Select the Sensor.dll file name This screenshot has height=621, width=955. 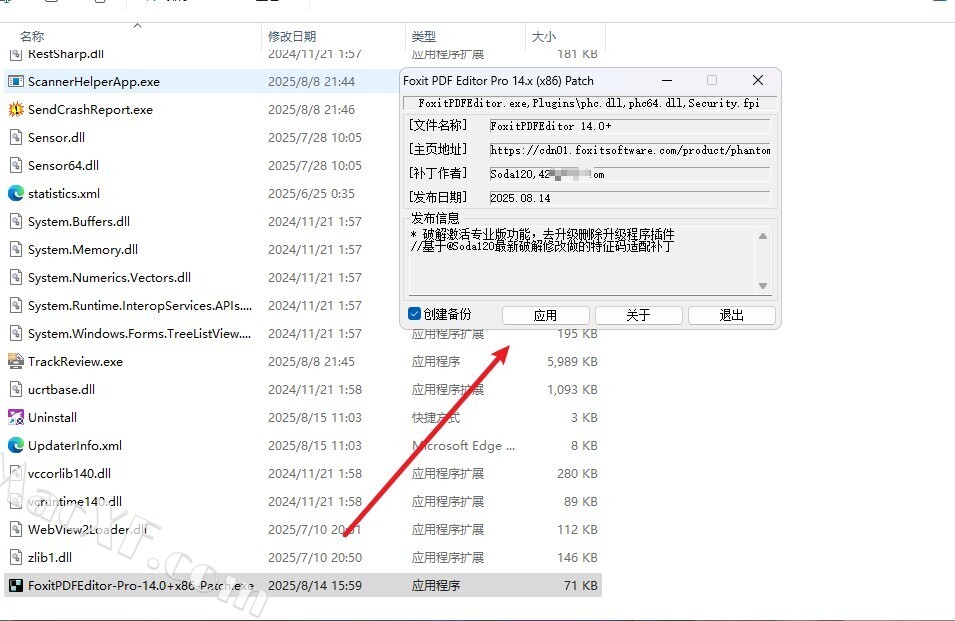click(56, 138)
